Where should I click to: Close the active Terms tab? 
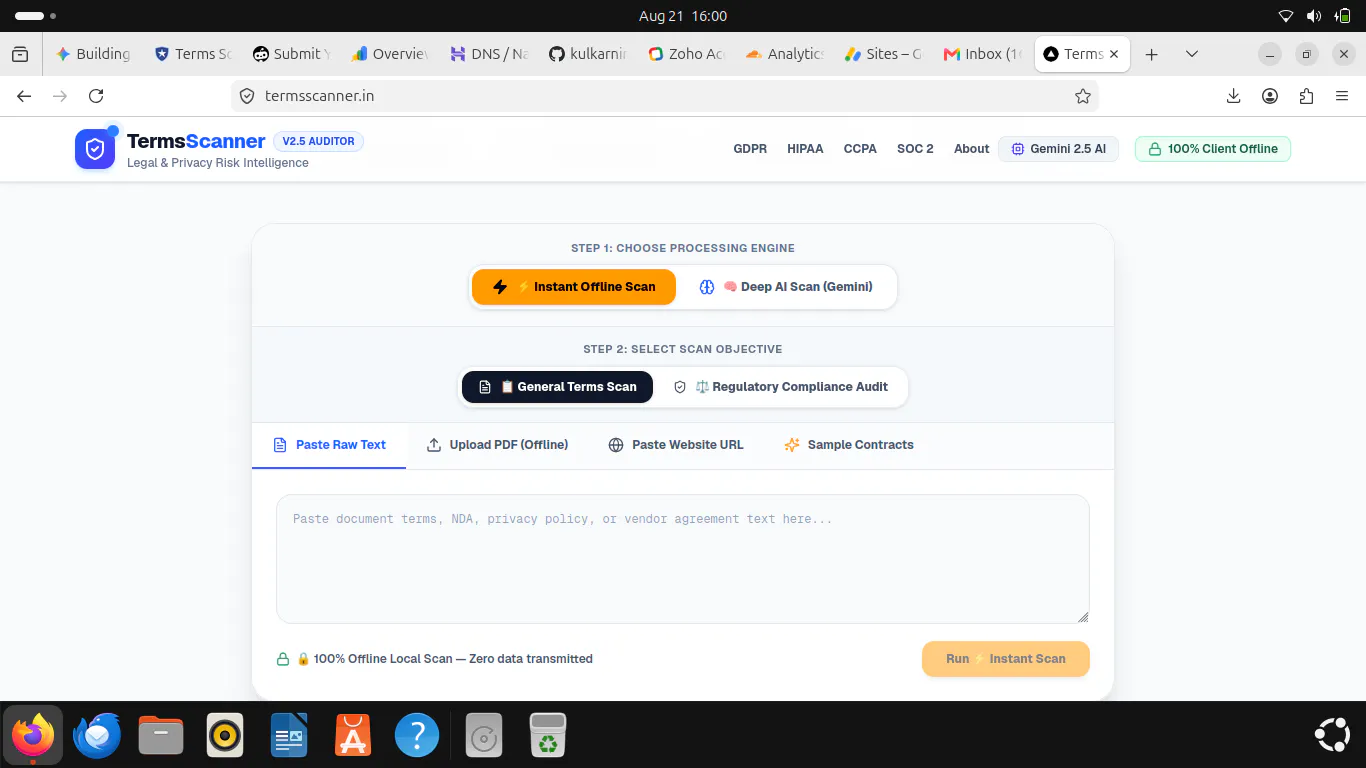1114,54
